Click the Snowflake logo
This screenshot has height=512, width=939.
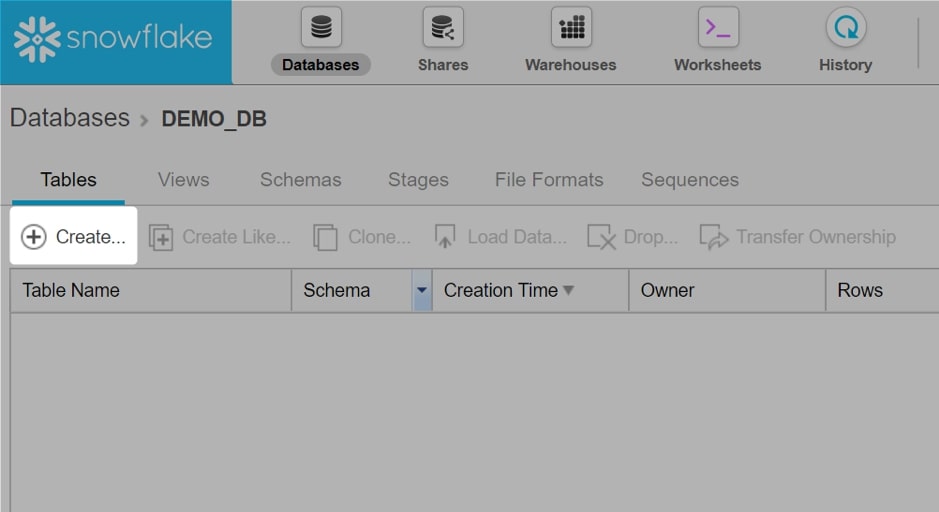coord(113,40)
